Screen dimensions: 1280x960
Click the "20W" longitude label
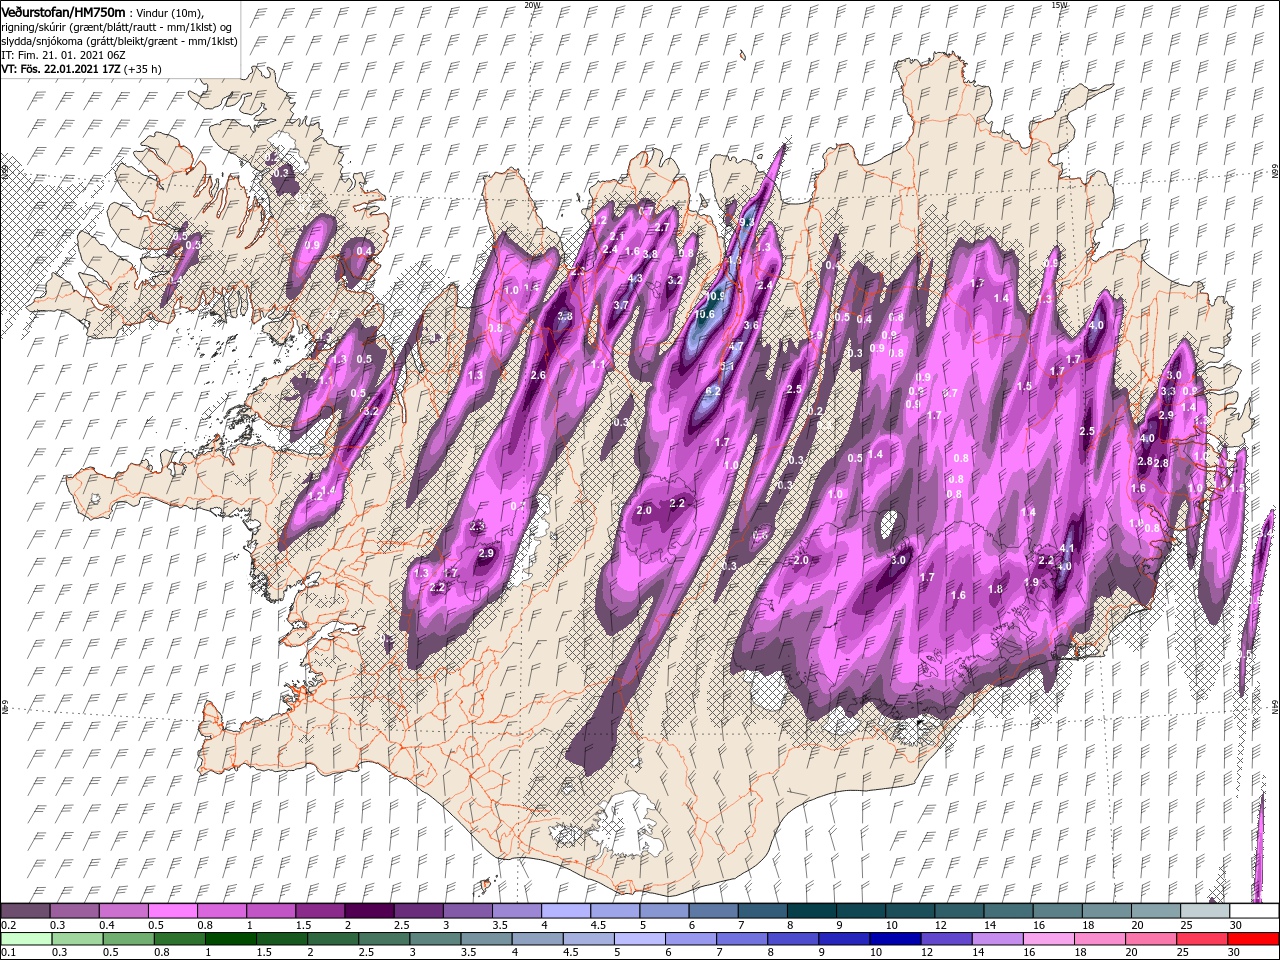pyautogui.click(x=532, y=4)
